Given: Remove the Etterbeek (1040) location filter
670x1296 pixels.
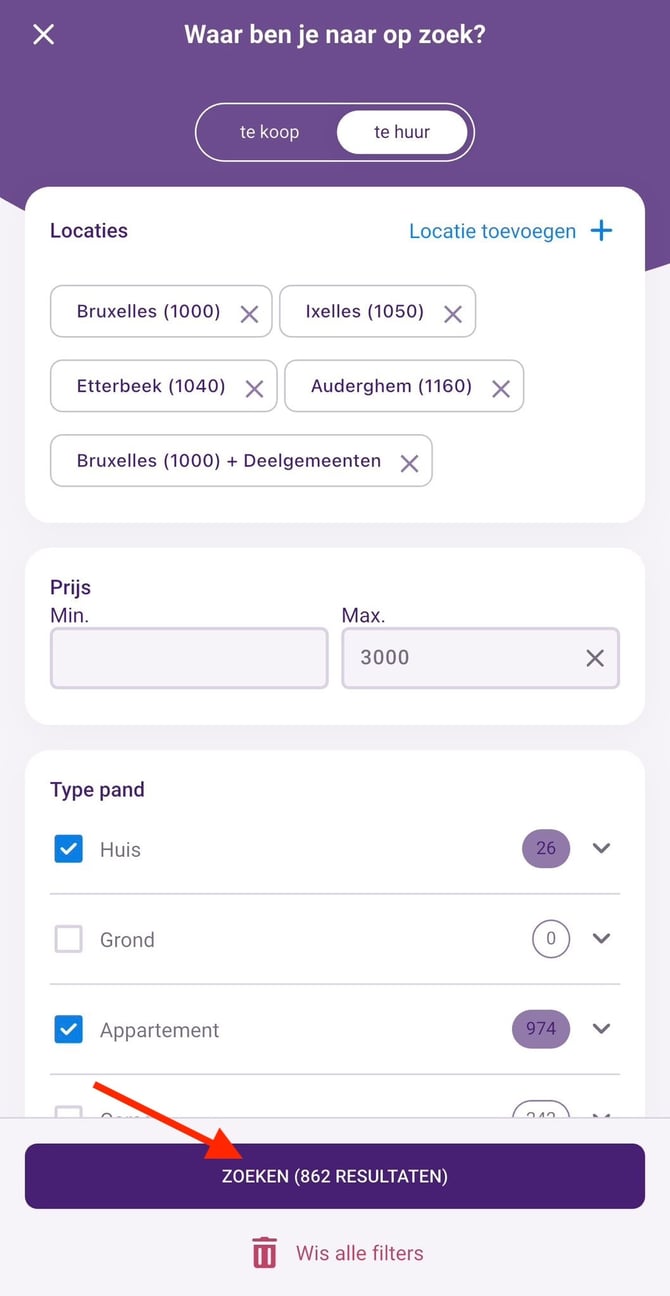Looking at the screenshot, I should pos(253,386).
